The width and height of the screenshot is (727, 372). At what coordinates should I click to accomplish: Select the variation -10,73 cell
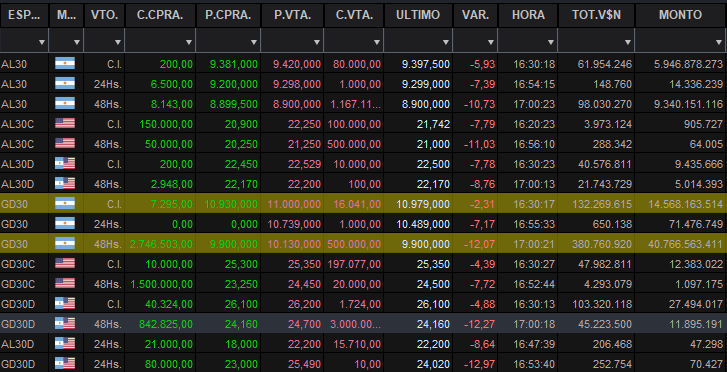475,103
